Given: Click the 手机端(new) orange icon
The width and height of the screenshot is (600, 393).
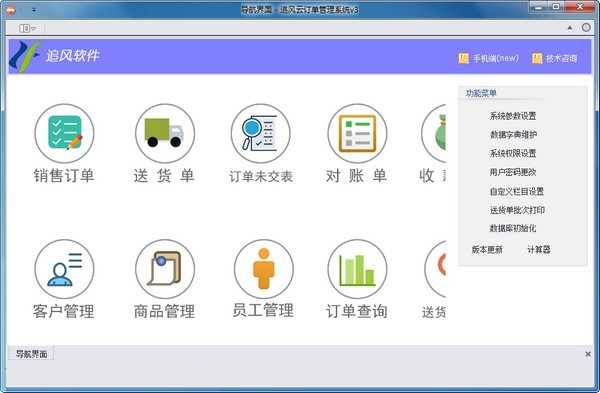Looking at the screenshot, I should 463,58.
